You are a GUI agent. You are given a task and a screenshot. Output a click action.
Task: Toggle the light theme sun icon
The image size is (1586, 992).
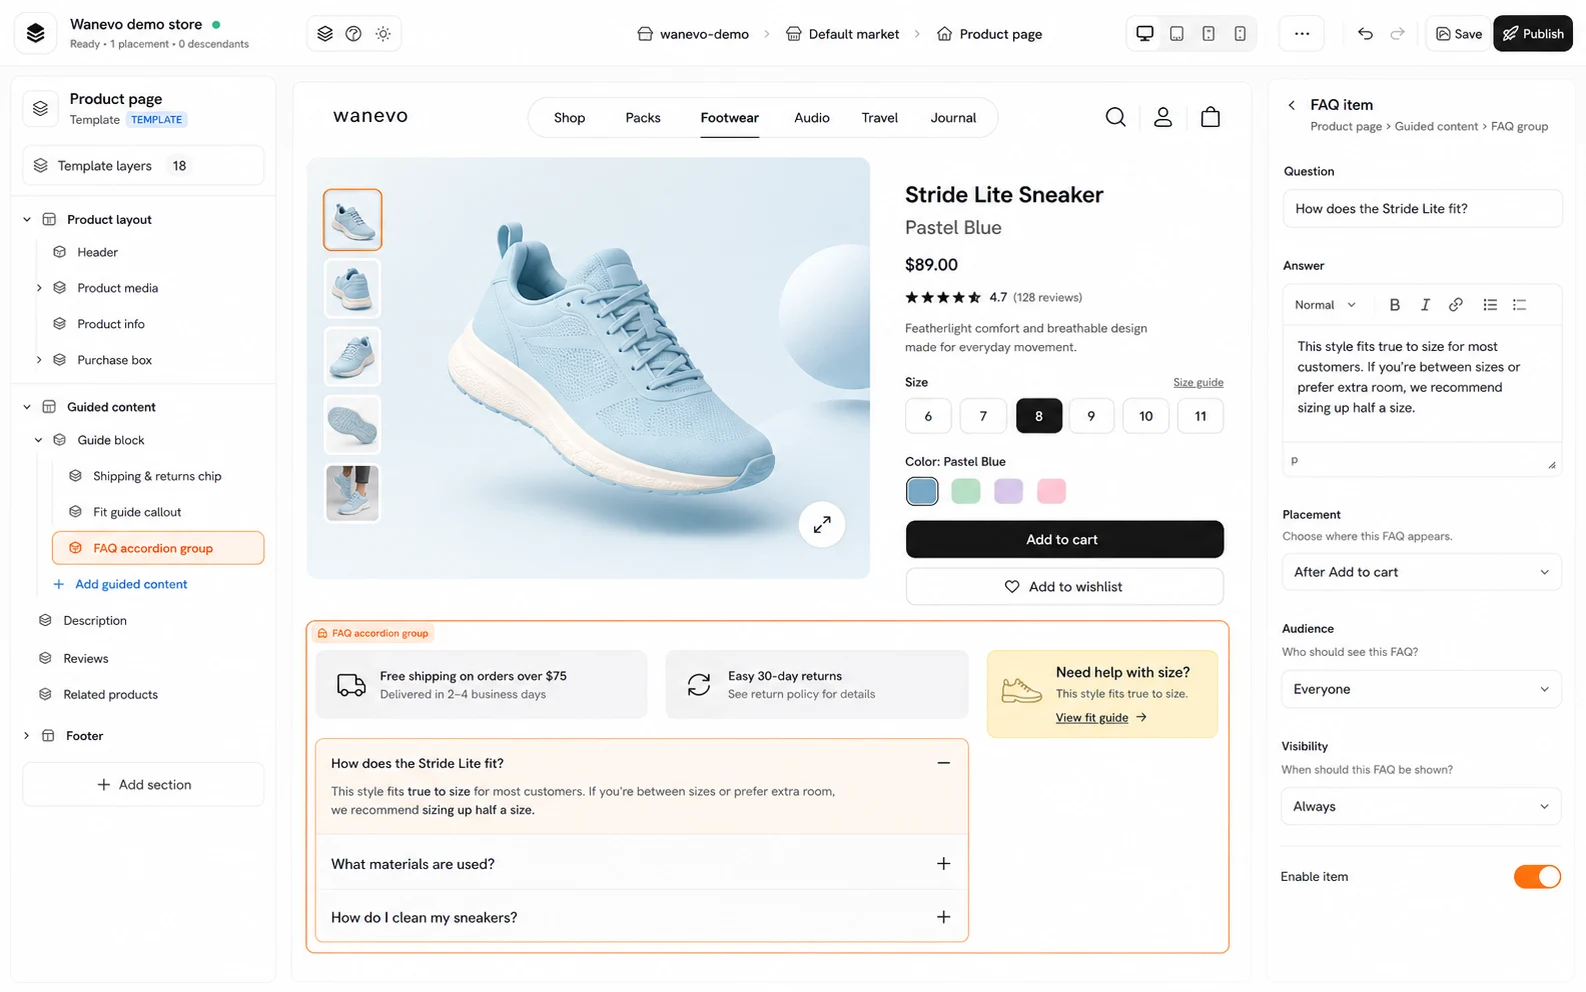383,34
